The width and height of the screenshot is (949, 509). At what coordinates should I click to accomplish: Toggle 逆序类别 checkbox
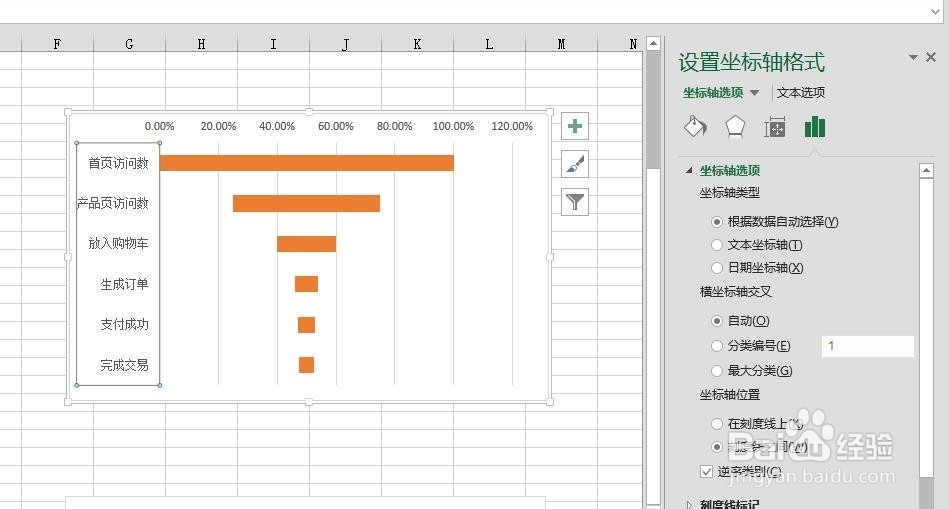(706, 471)
